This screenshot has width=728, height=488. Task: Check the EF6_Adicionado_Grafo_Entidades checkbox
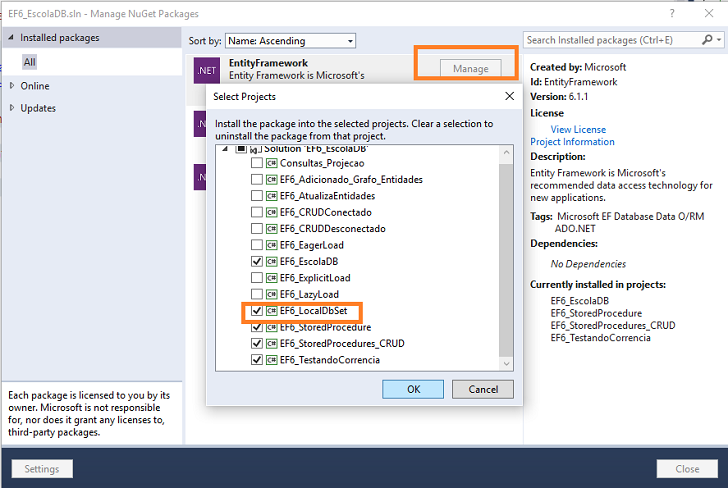(257, 179)
